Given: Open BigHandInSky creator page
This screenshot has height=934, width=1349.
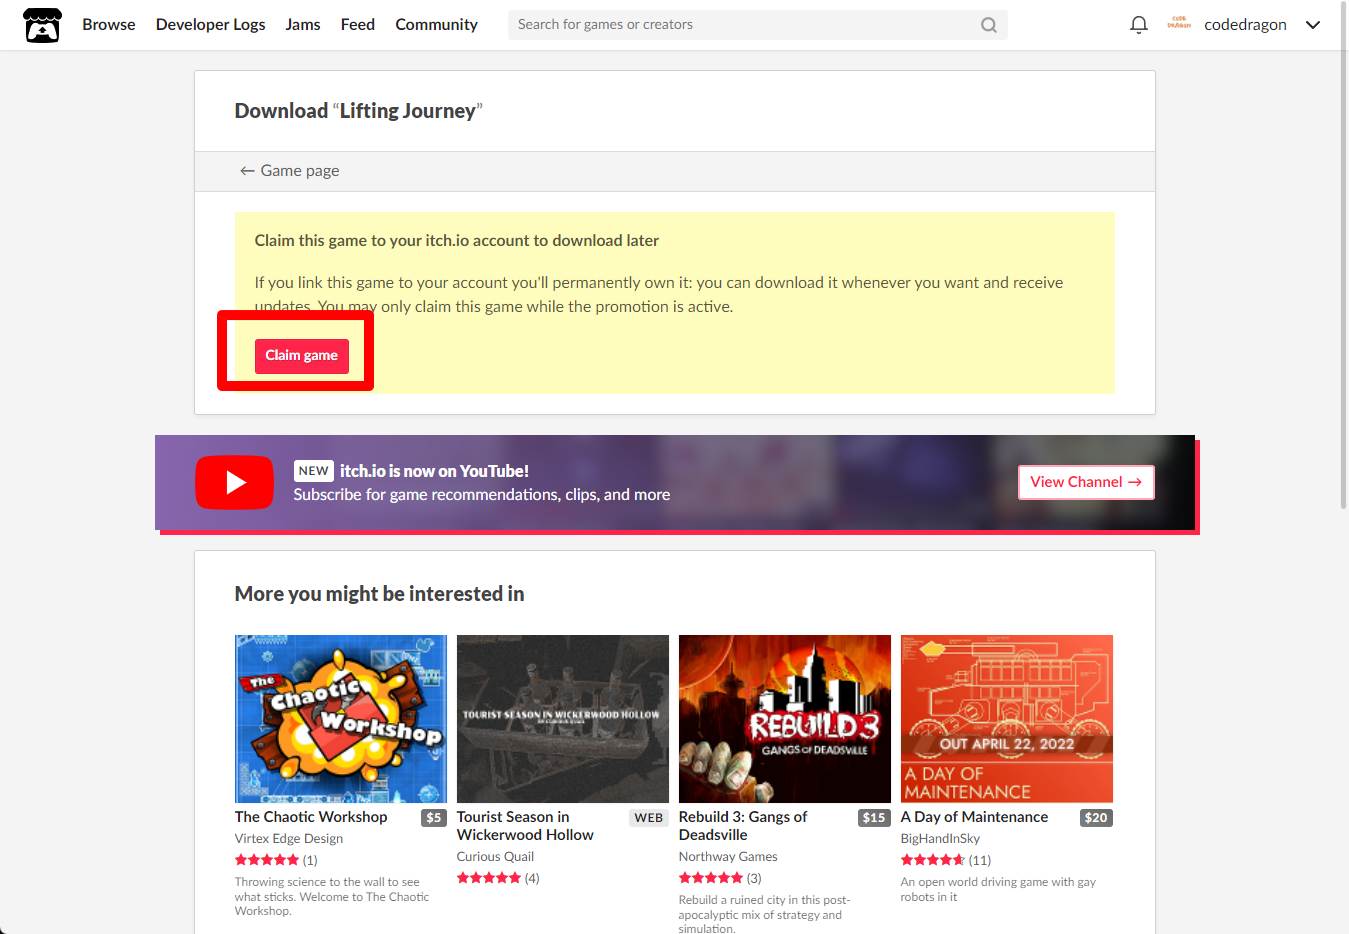Looking at the screenshot, I should [x=940, y=839].
